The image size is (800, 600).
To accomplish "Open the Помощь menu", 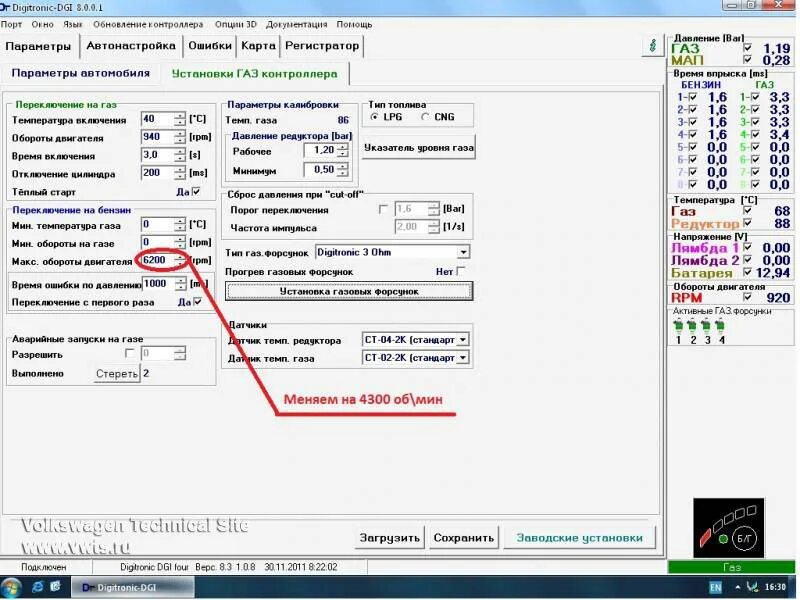I will (354, 24).
